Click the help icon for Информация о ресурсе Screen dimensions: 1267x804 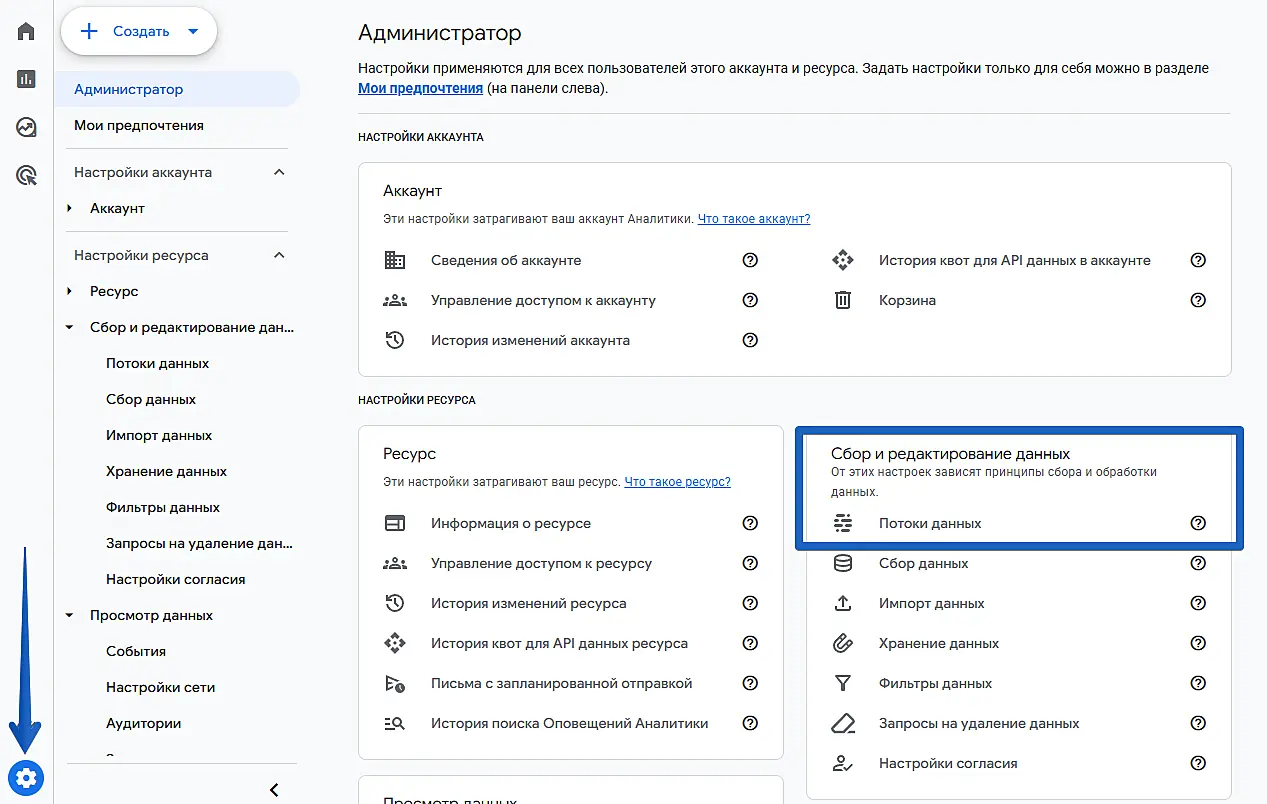pos(750,523)
